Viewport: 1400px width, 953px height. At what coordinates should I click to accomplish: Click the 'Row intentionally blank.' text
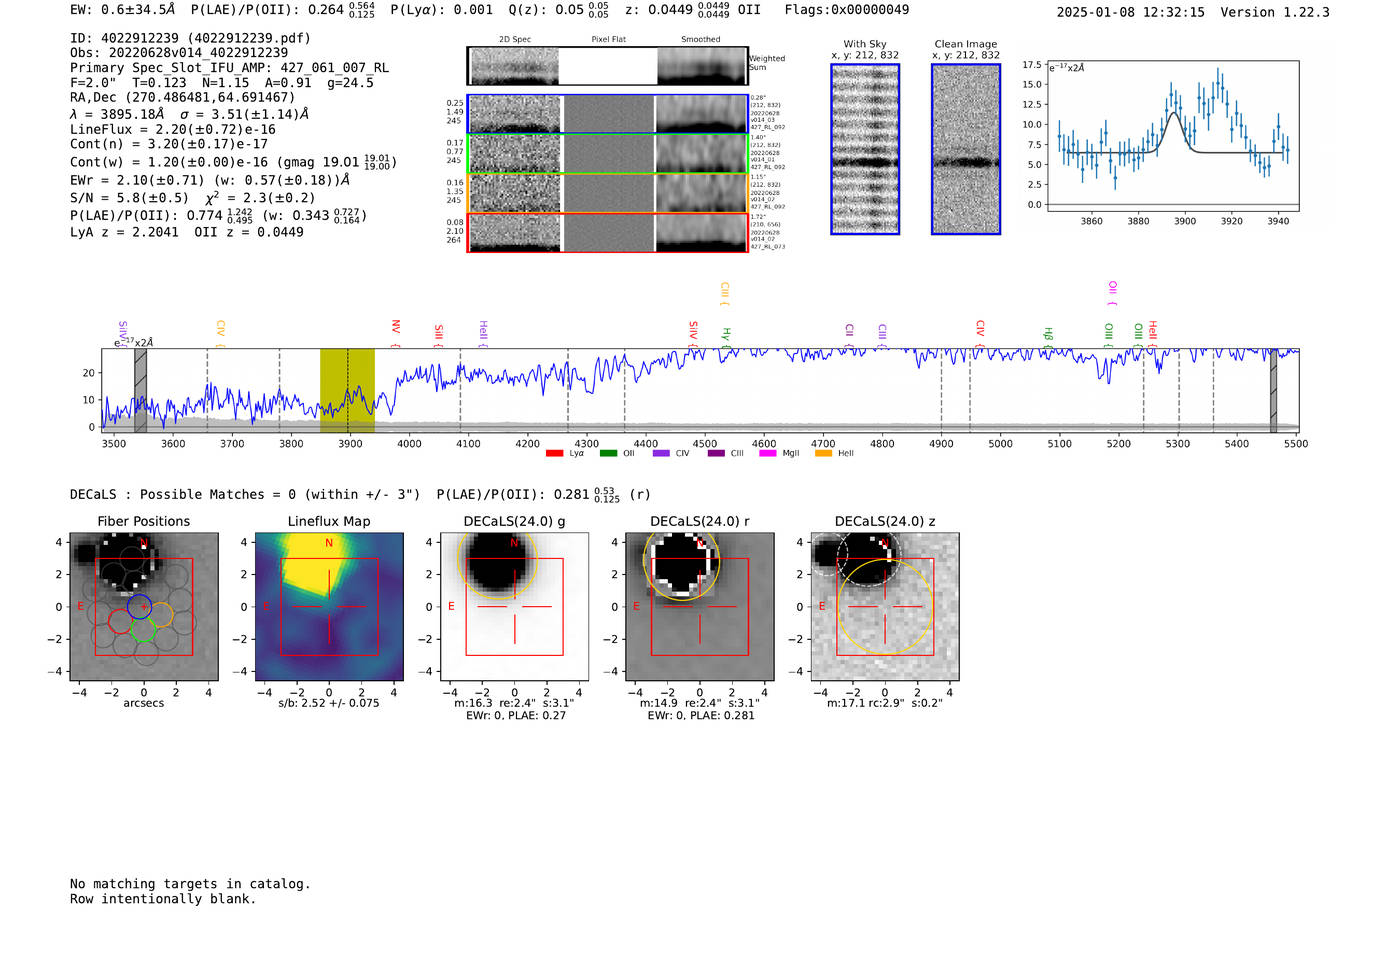(163, 899)
